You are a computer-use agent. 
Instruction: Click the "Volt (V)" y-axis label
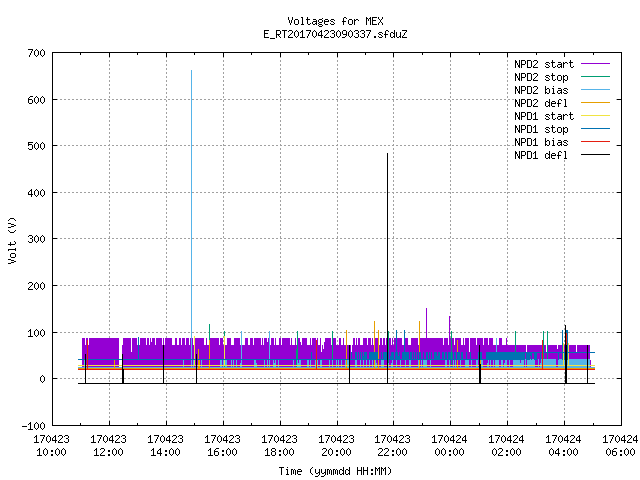click(12, 241)
